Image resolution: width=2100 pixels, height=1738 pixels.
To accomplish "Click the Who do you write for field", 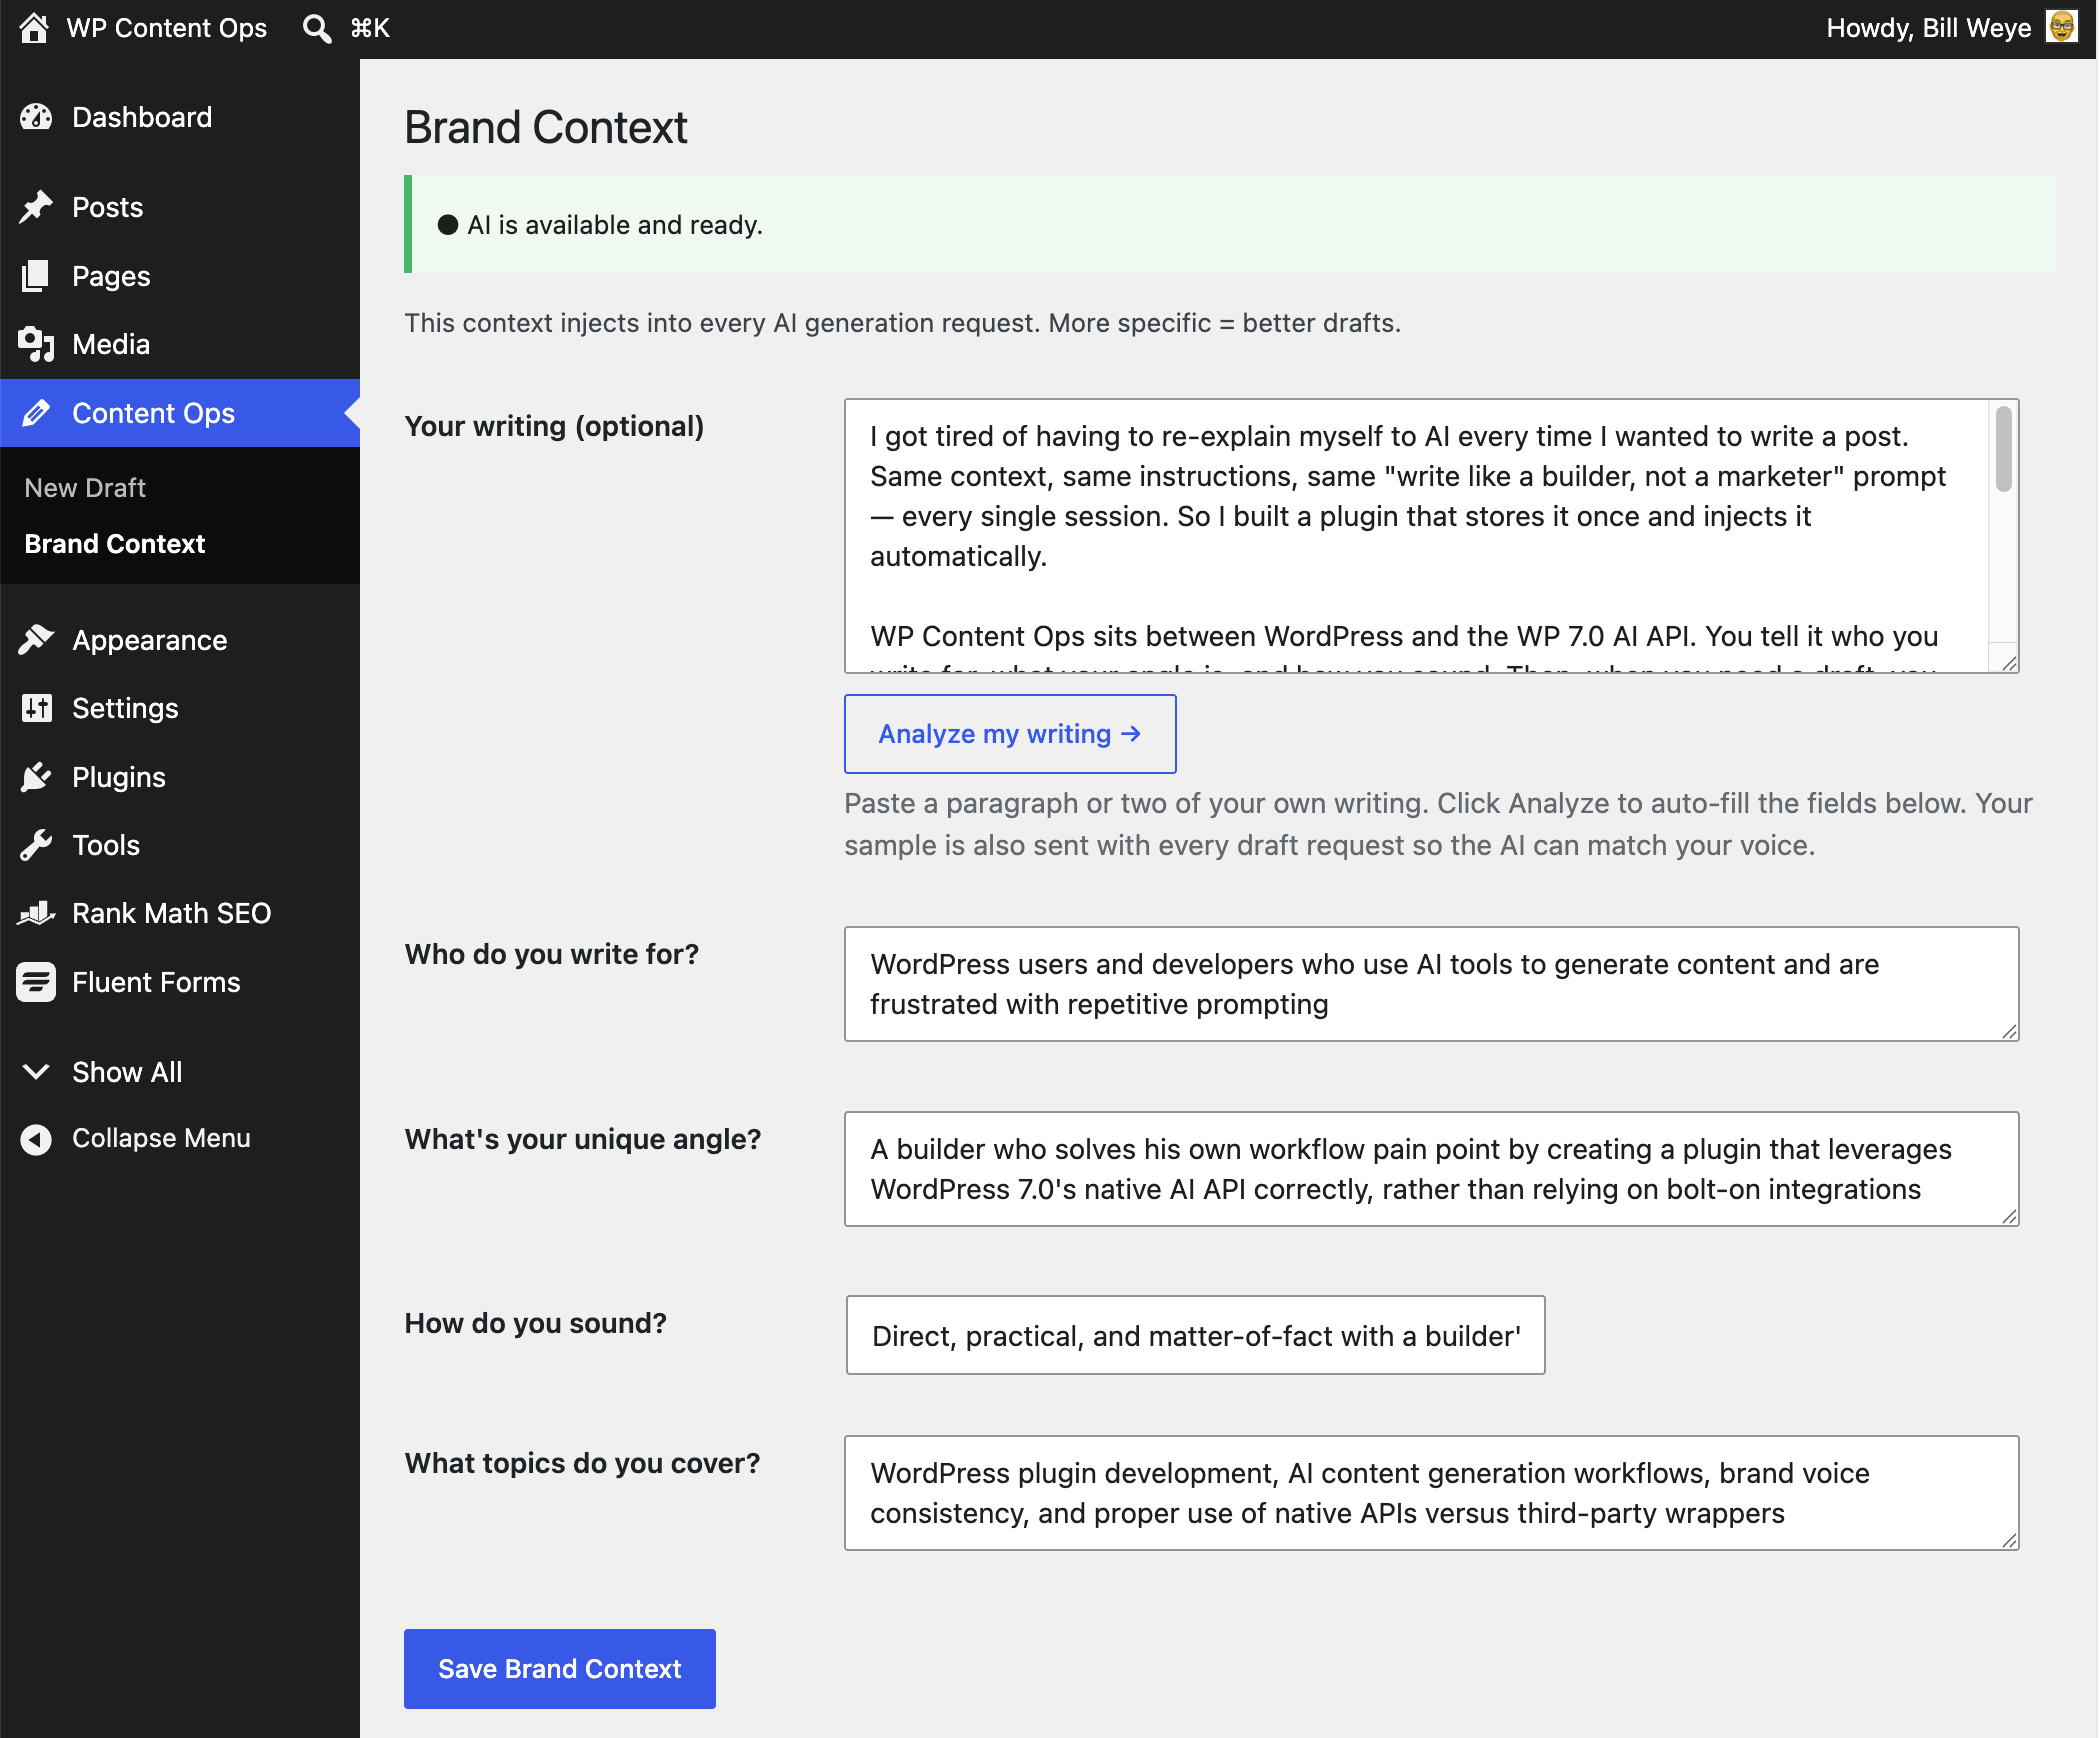I will (x=1431, y=984).
